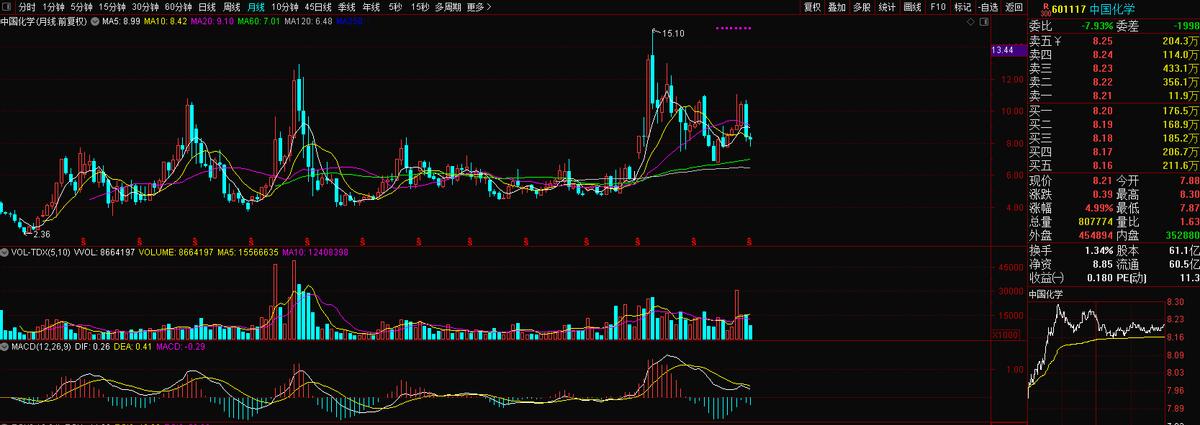Viewport: 1200px width, 425px height.
Task: Click the 换手 value 1.34%
Action: (1098, 249)
